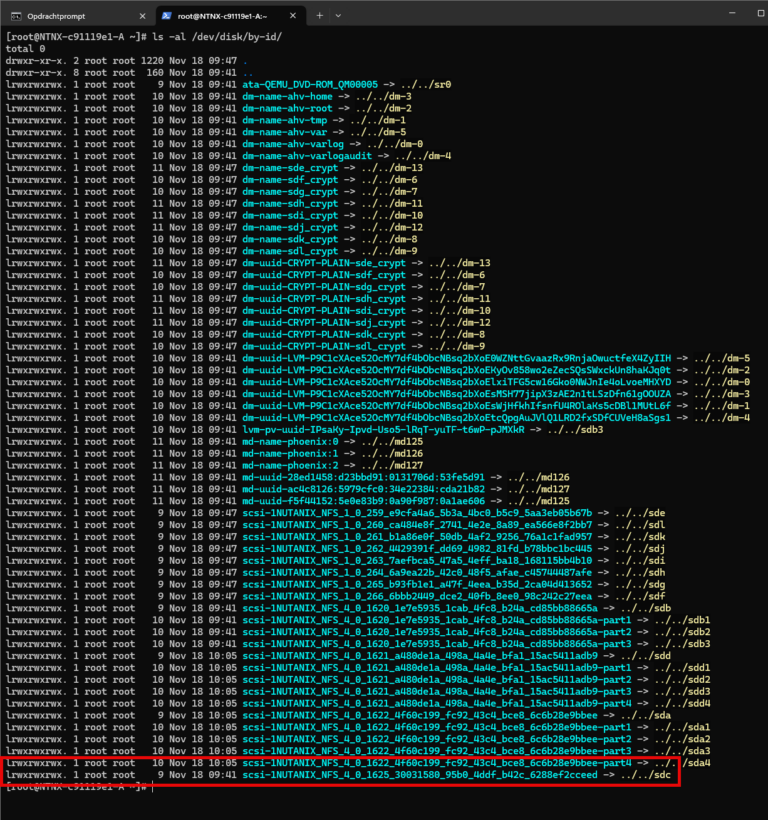Click the dm-uuid-LVM entry pointing to dm-3
This screenshot has width=768, height=820.
pos(456,394)
